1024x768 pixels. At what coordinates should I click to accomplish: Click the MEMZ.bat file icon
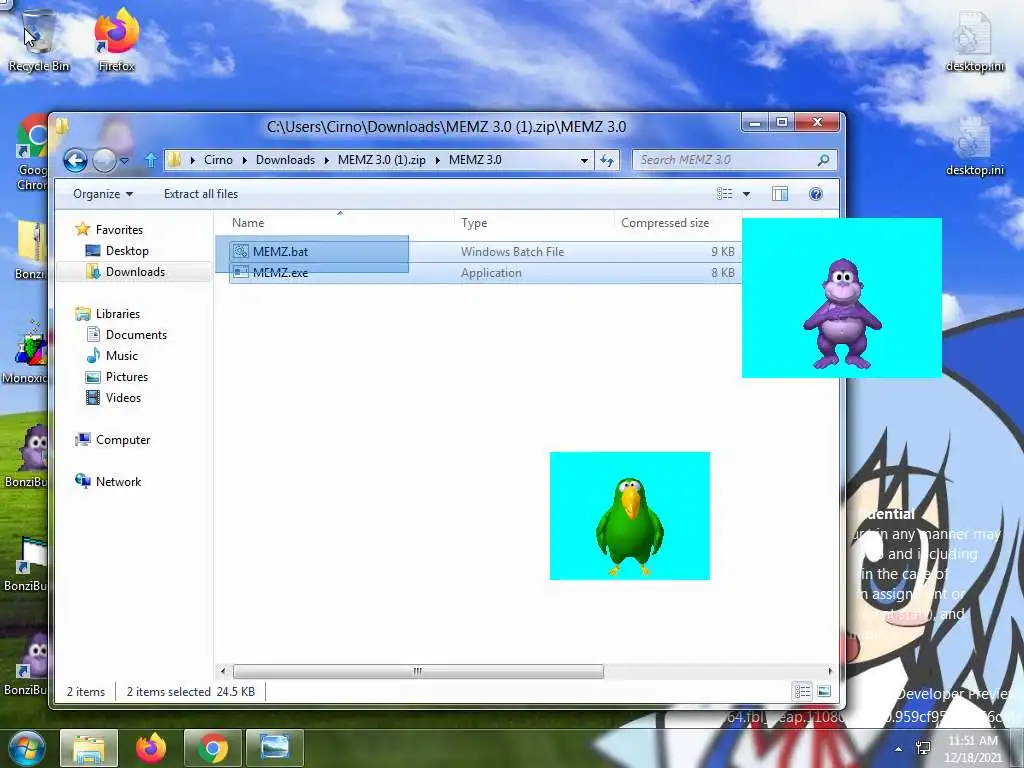click(x=241, y=251)
